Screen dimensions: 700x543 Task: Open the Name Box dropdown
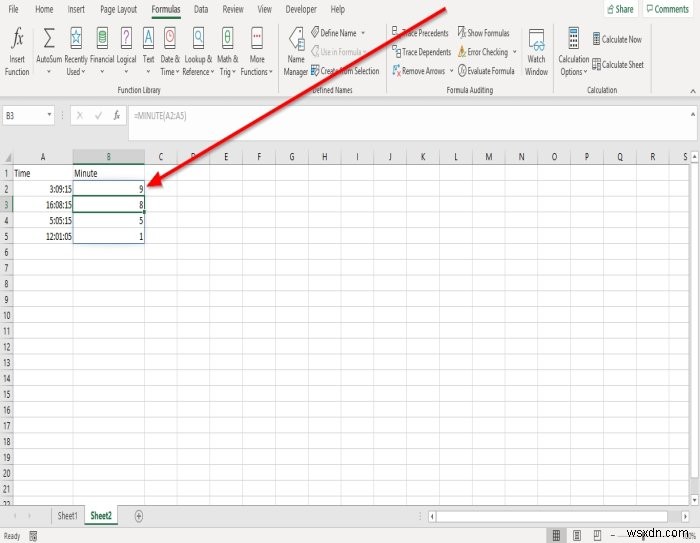pyautogui.click(x=49, y=115)
